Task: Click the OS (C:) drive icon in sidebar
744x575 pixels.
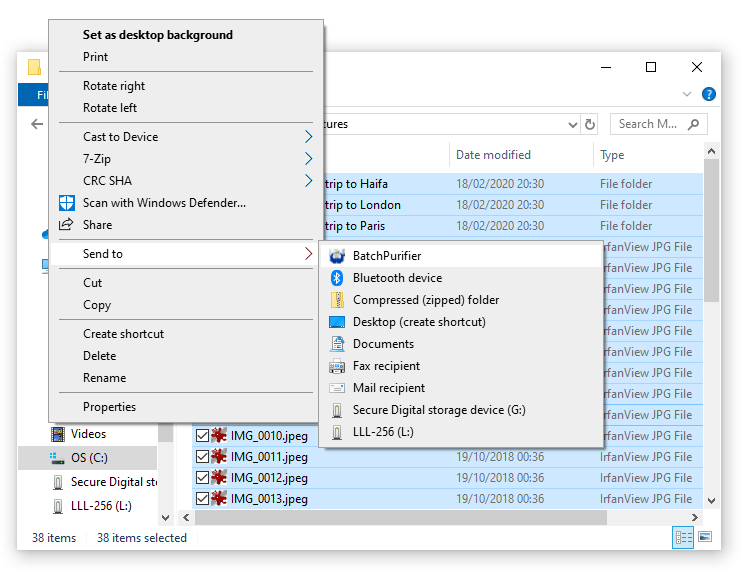Action: [x=57, y=458]
